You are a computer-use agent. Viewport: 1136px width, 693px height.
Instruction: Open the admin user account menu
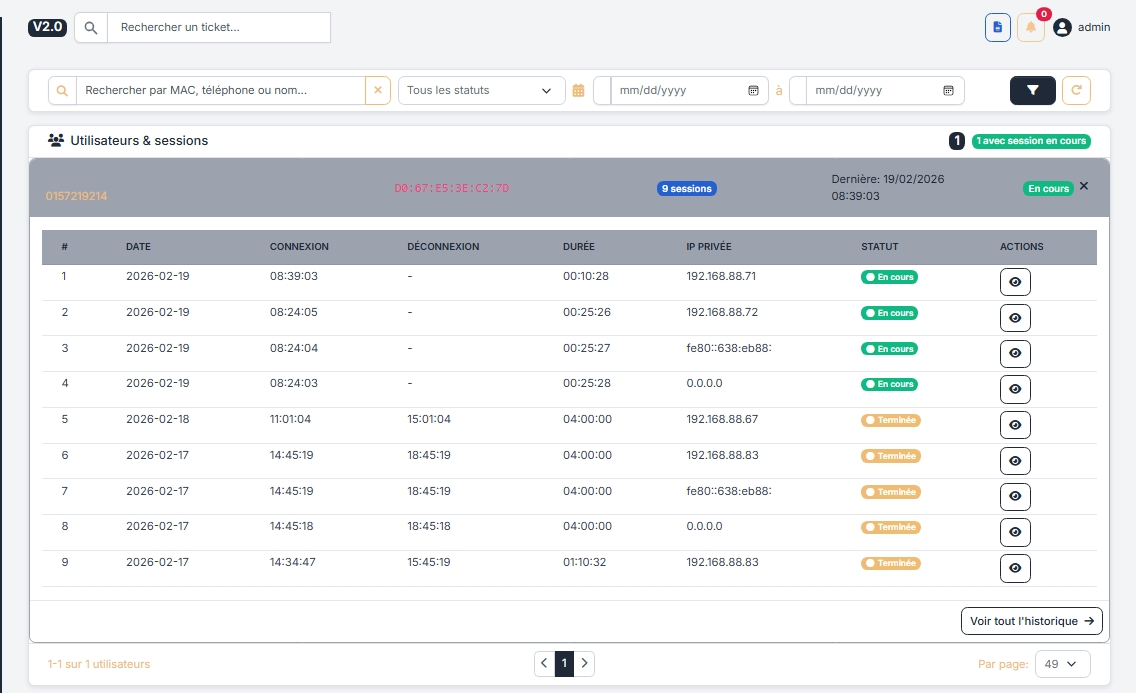click(1082, 28)
